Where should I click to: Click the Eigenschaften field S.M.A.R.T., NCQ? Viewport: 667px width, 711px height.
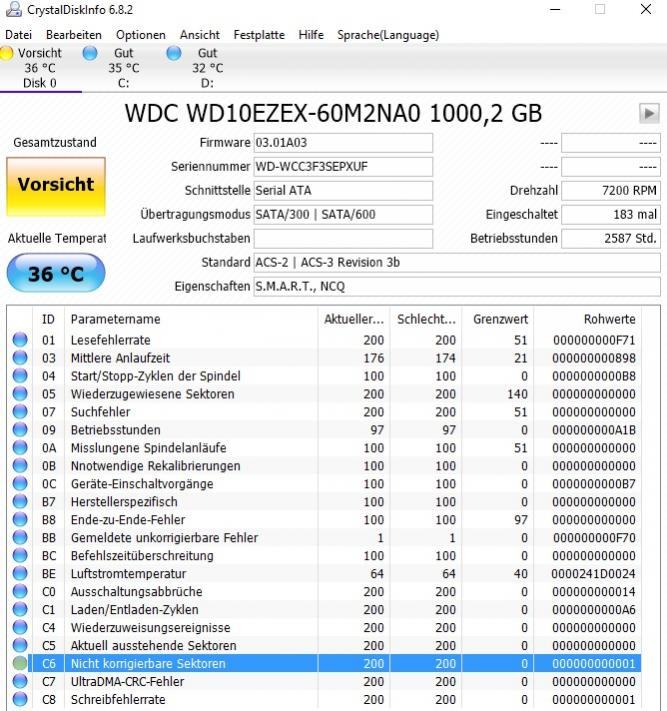coord(457,287)
